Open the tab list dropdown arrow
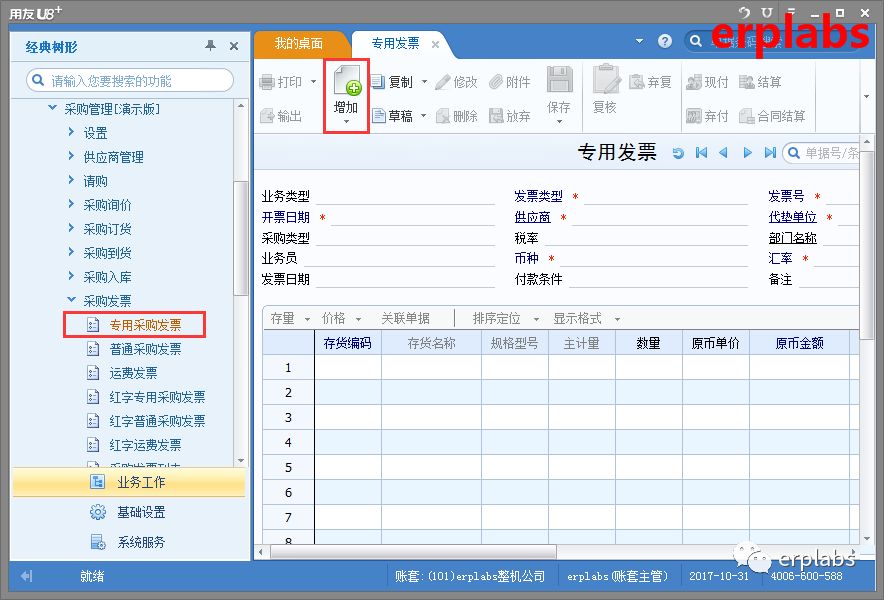This screenshot has width=884, height=600. tap(639, 41)
